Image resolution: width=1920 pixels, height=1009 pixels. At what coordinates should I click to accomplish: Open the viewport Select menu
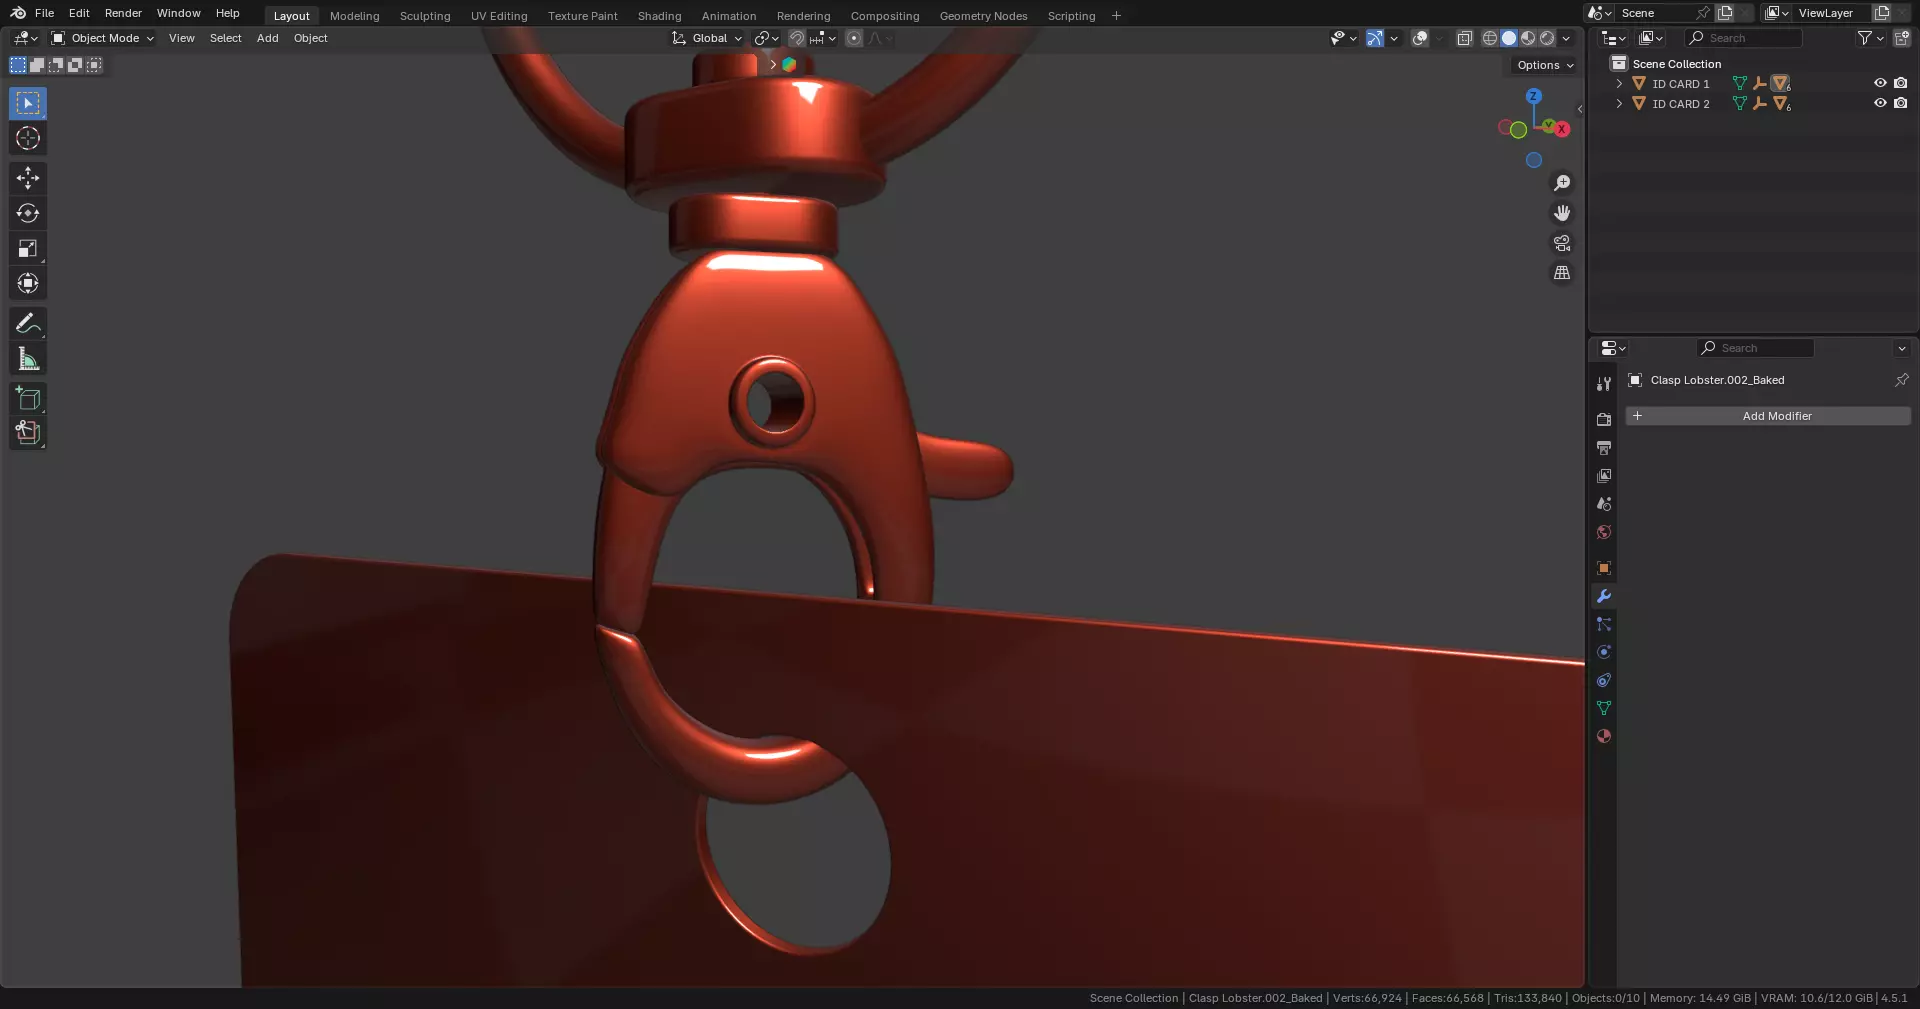coord(225,38)
